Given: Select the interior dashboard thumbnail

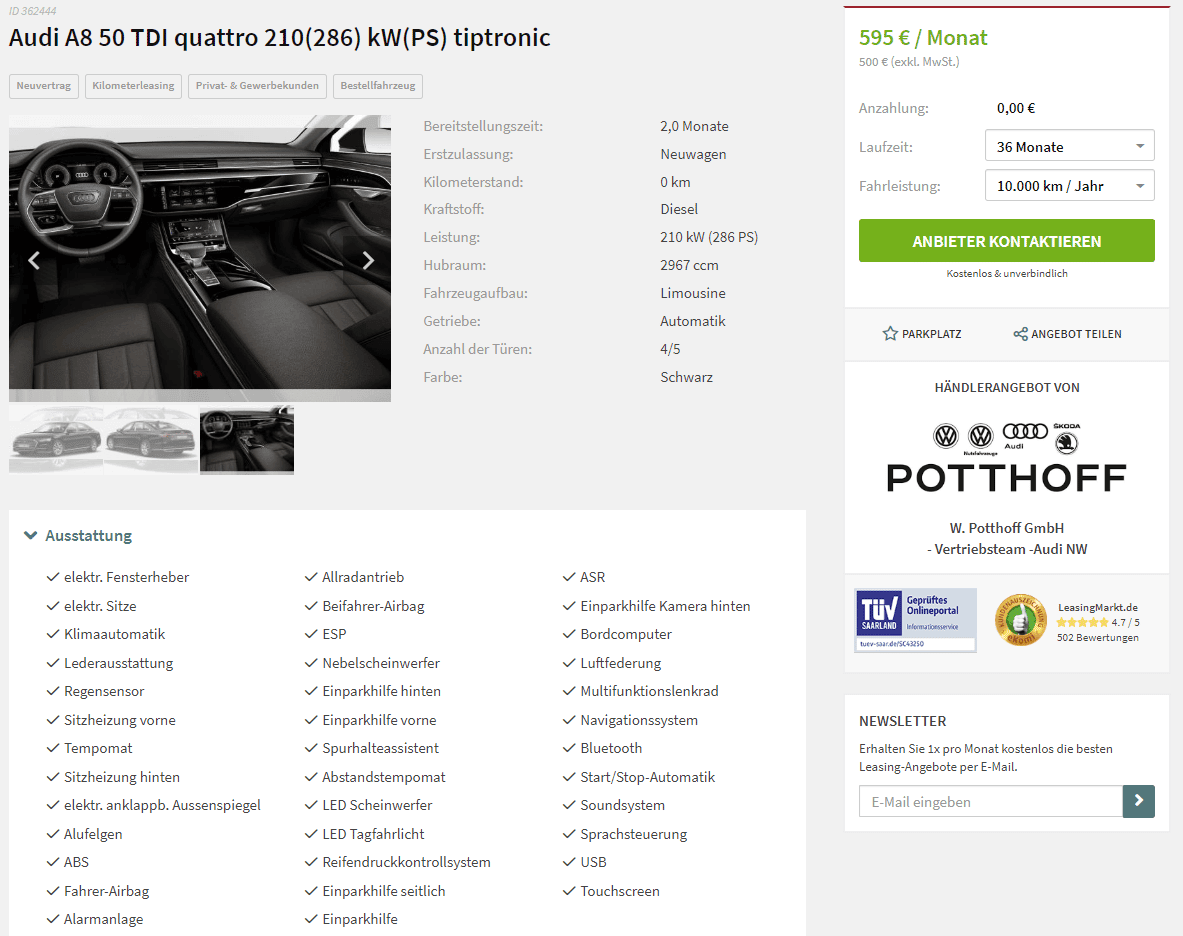Looking at the screenshot, I should 247,440.
